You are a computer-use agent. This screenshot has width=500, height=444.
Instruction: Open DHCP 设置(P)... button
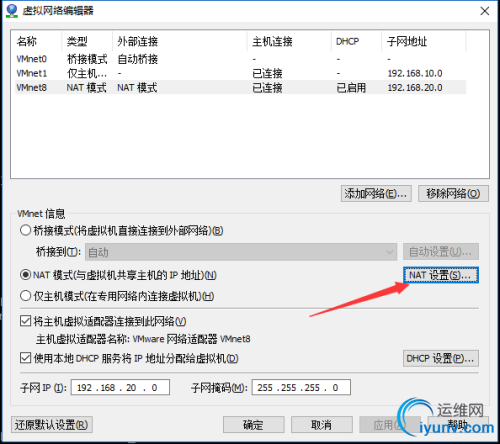coord(441,358)
